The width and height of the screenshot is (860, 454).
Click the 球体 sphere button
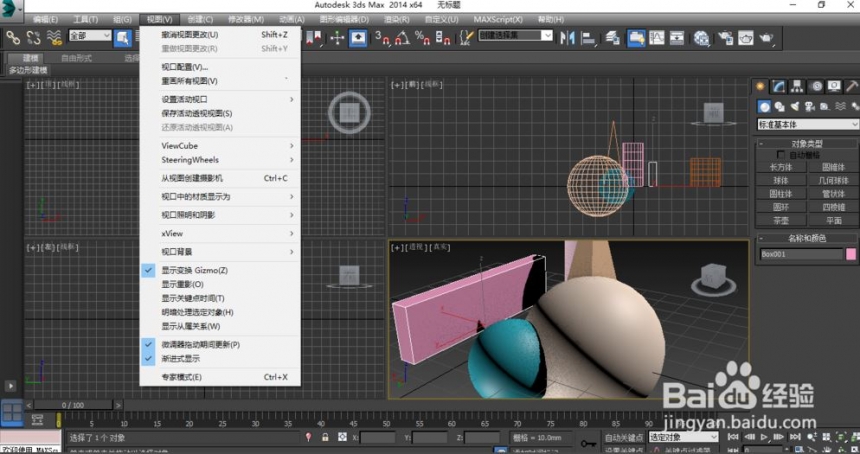[781, 180]
